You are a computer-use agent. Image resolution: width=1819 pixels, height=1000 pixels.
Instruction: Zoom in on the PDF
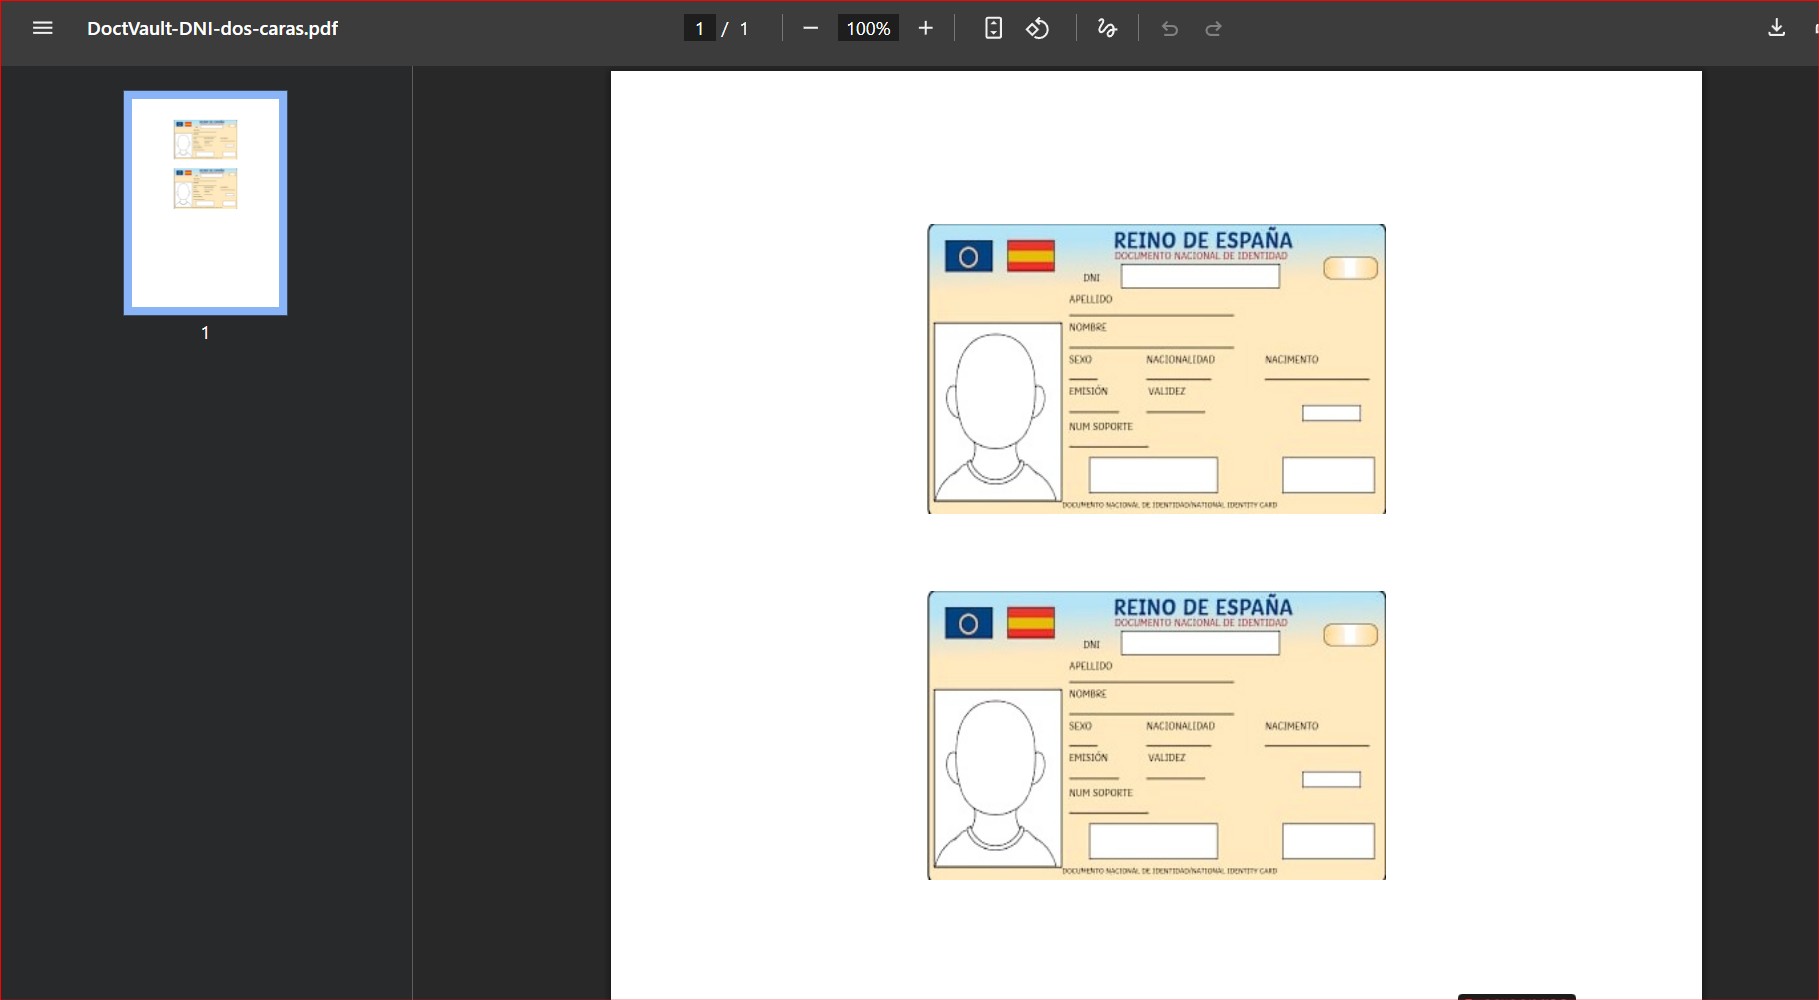(925, 28)
